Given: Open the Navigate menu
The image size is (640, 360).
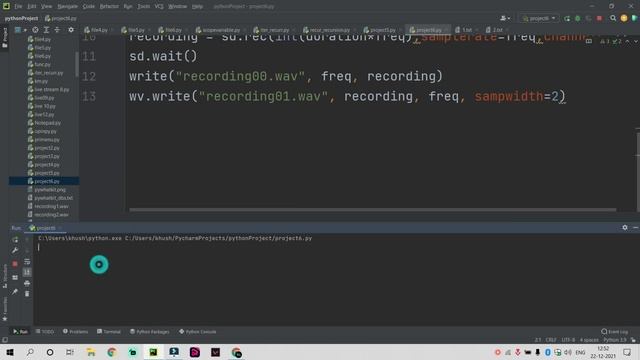Looking at the screenshot, I should 67,7.
